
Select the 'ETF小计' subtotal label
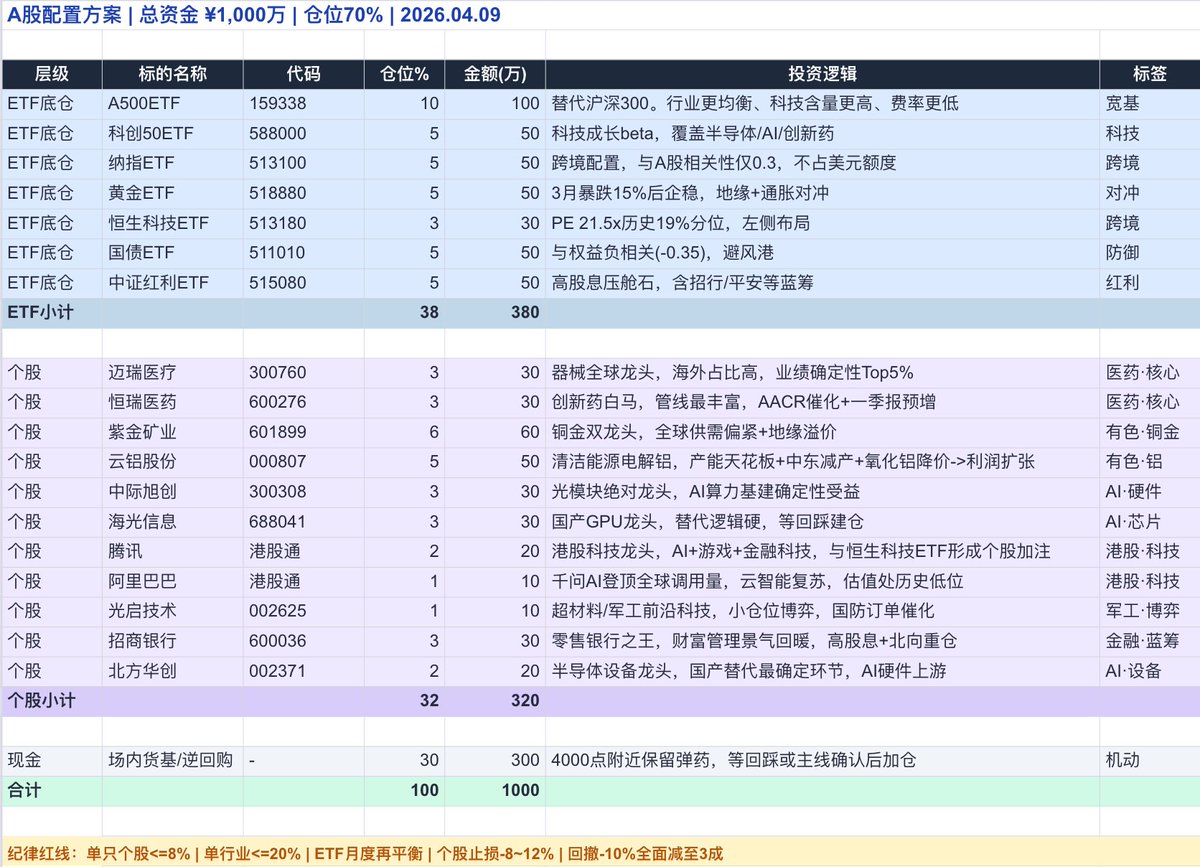tap(52, 313)
